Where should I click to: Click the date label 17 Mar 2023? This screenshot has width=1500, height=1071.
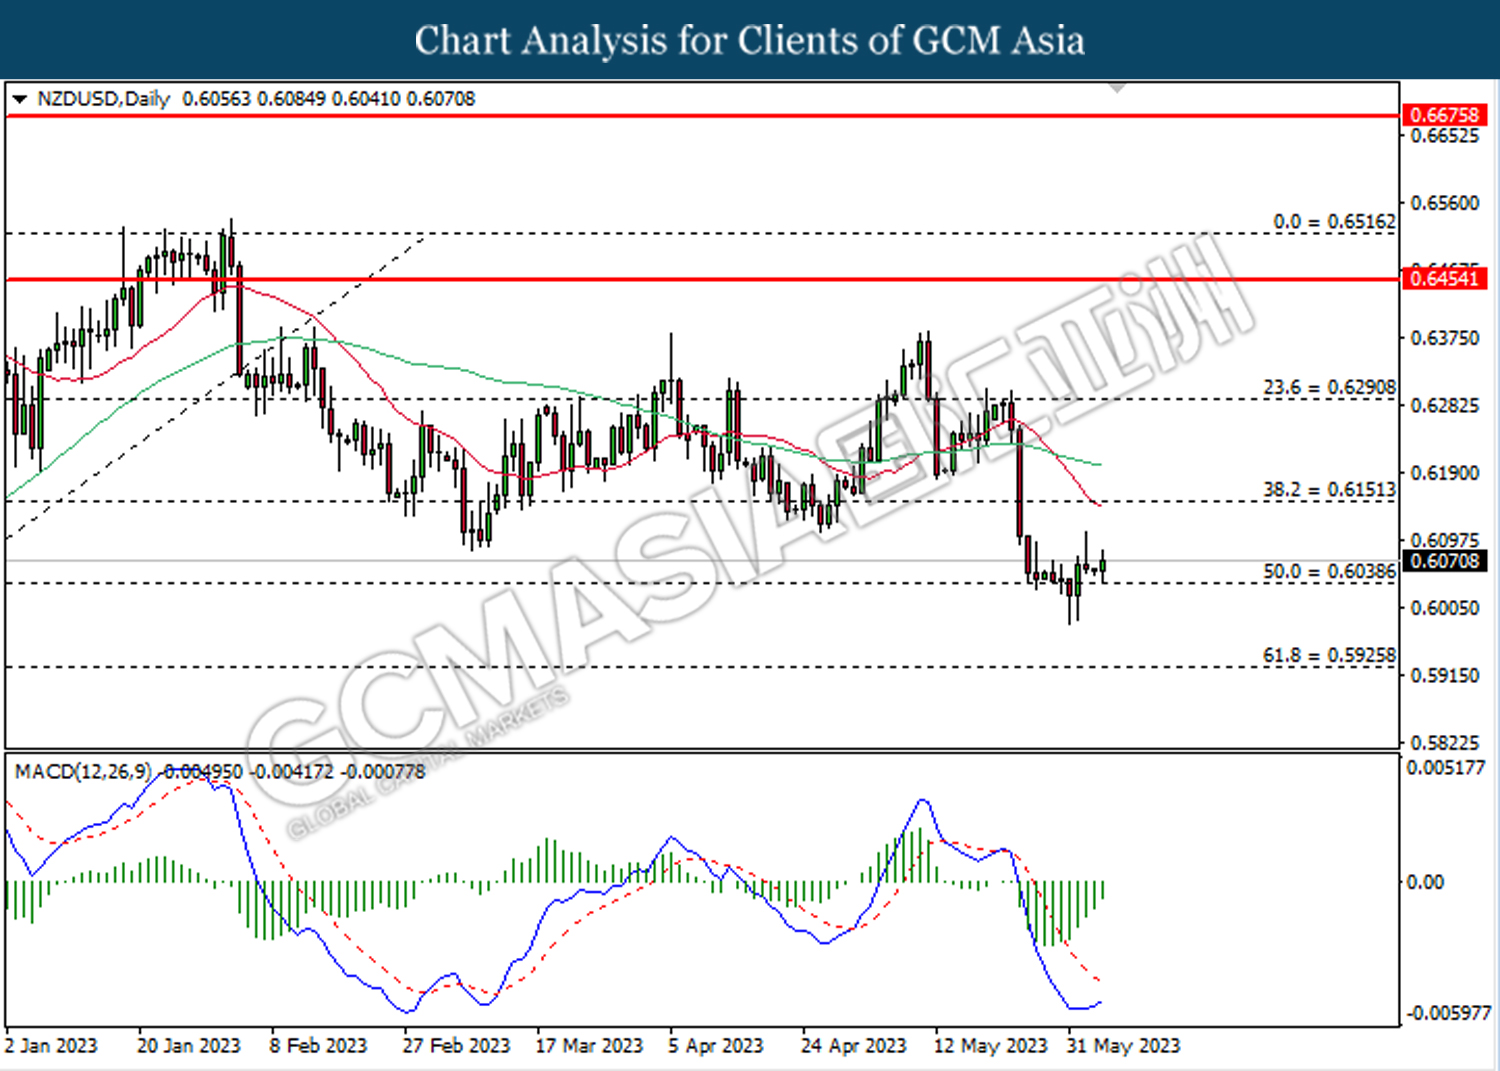point(589,1046)
